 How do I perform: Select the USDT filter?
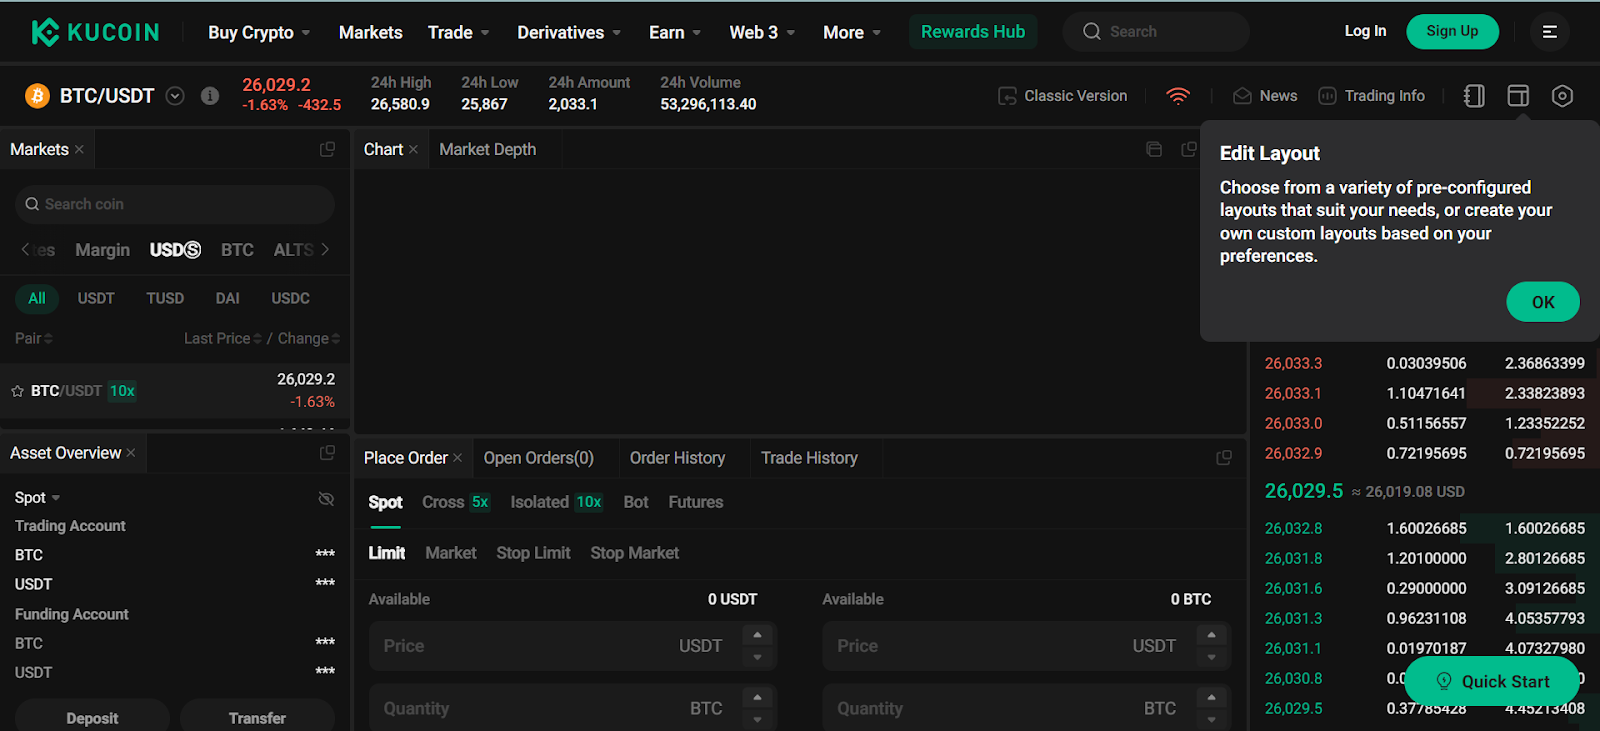(96, 298)
